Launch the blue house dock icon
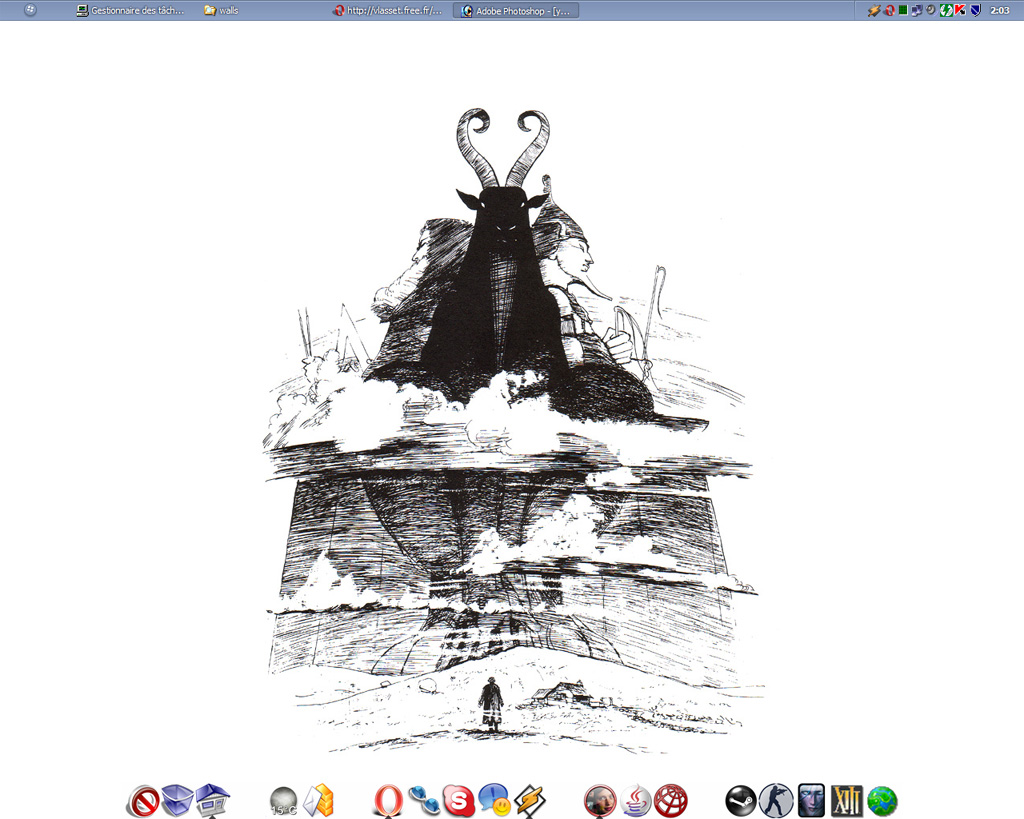Screen dimensions: 1024x819 [x=213, y=801]
